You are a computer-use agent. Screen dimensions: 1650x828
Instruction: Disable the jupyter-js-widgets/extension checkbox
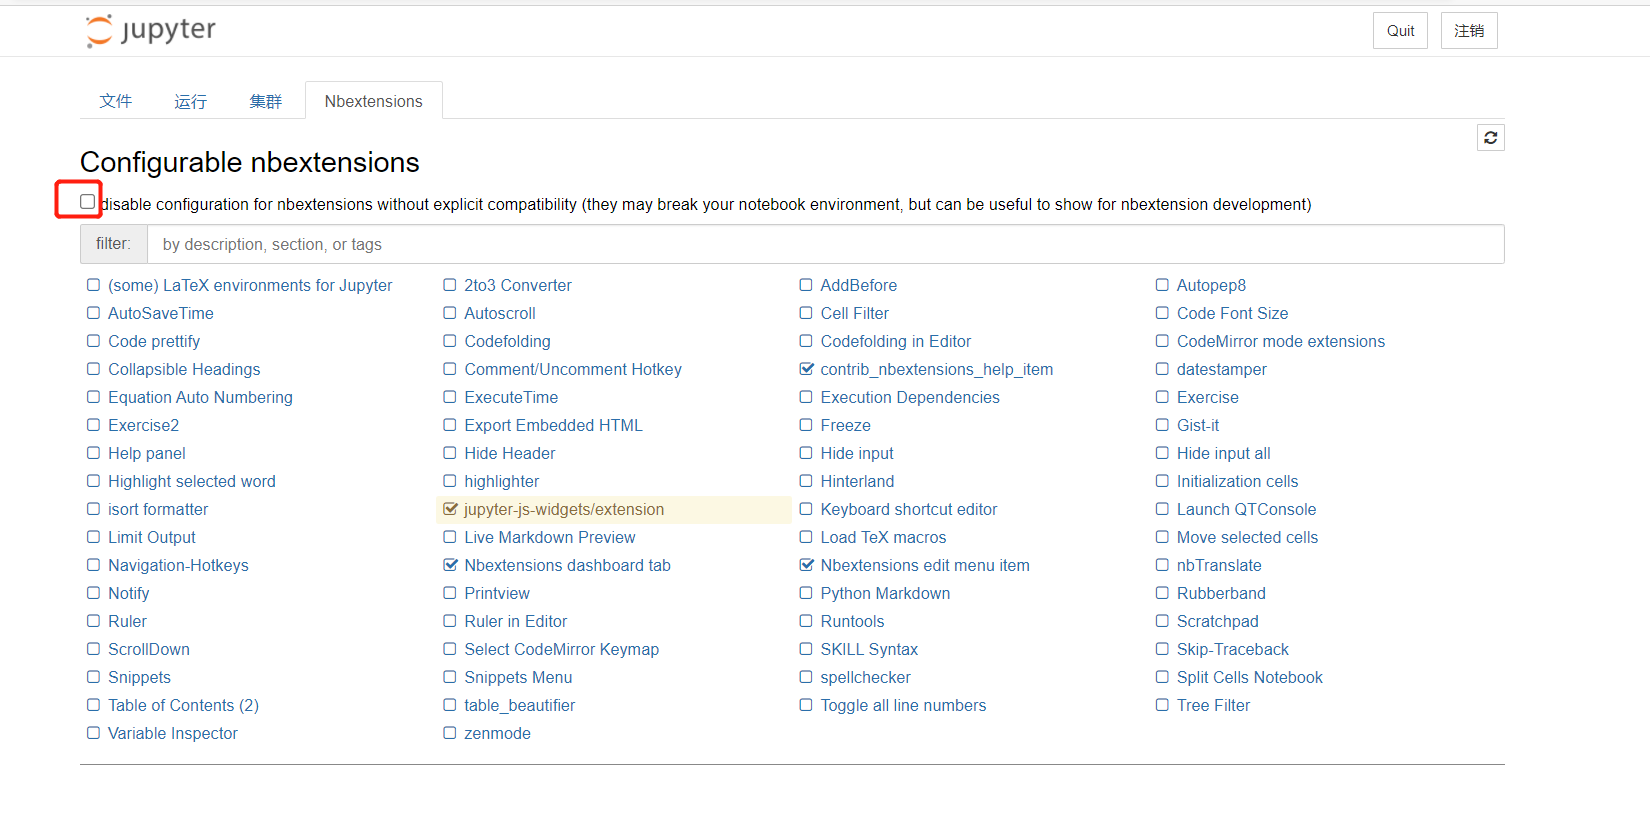450,509
